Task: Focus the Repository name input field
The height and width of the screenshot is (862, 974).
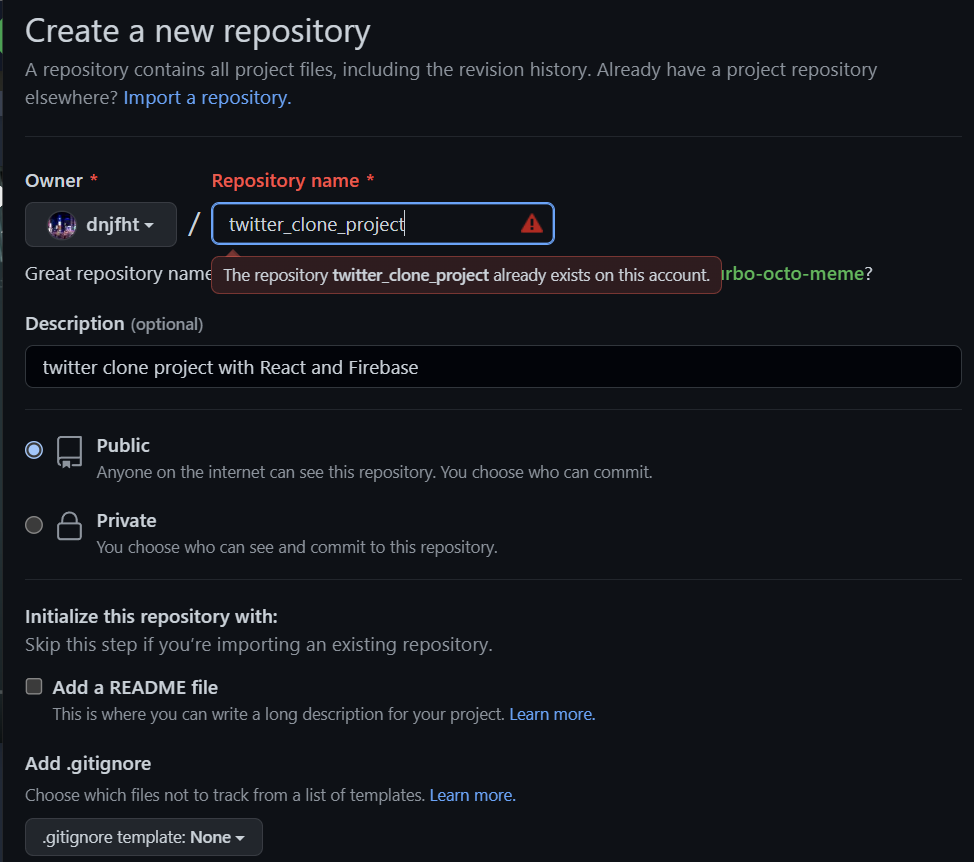Action: tap(383, 224)
